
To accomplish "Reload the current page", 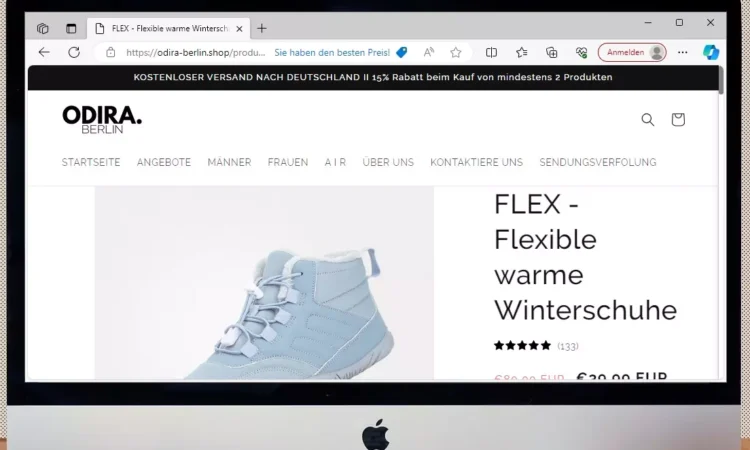I will point(74,52).
